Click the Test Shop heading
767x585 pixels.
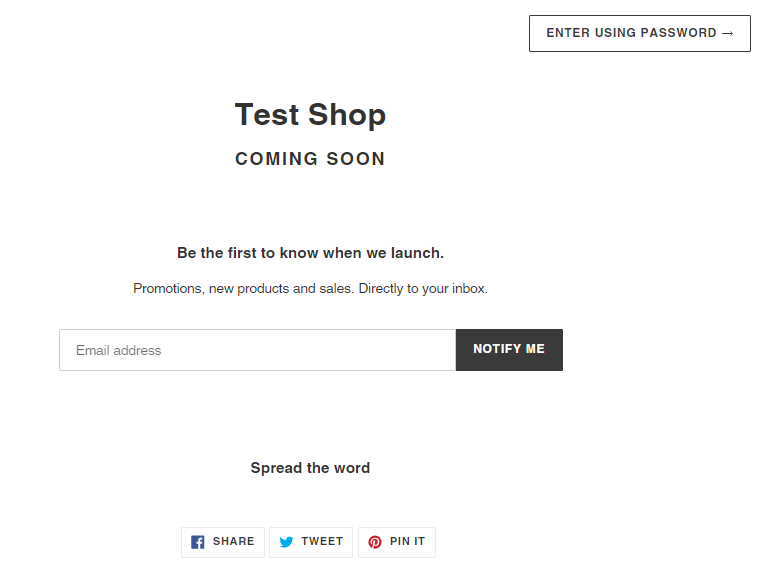[x=310, y=114]
